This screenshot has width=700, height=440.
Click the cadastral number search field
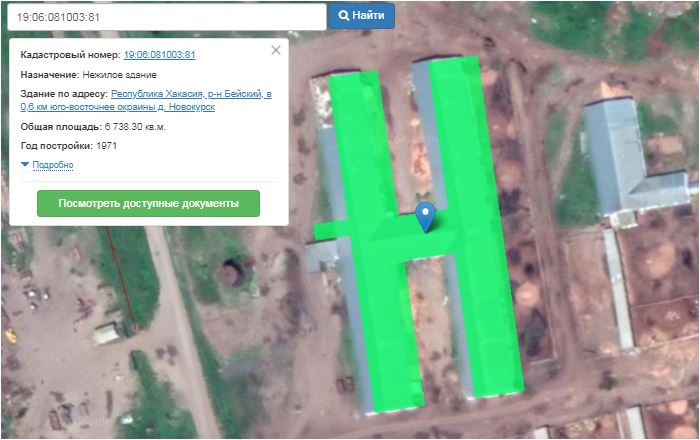tap(167, 17)
